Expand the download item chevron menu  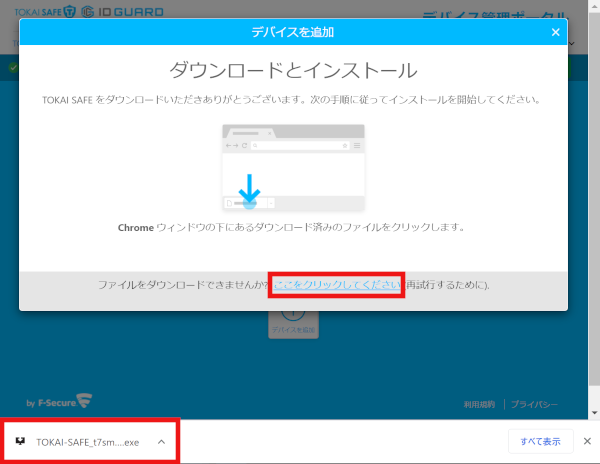tap(161, 442)
